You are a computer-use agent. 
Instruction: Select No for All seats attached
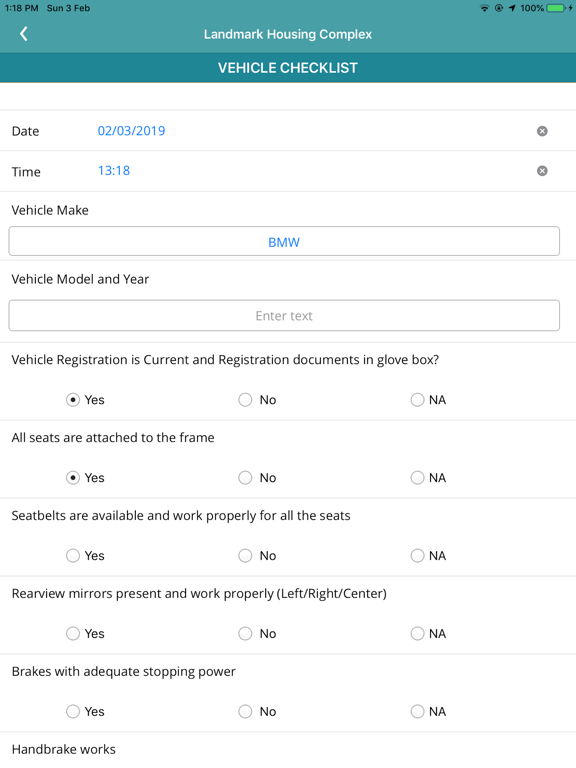pos(245,478)
